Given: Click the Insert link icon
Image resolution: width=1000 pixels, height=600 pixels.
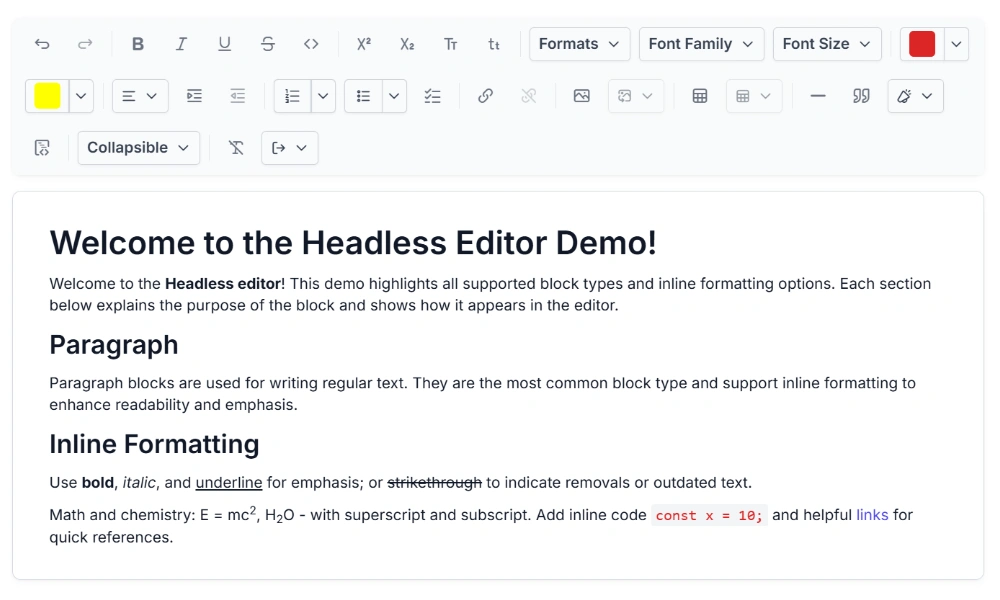Looking at the screenshot, I should 485,96.
